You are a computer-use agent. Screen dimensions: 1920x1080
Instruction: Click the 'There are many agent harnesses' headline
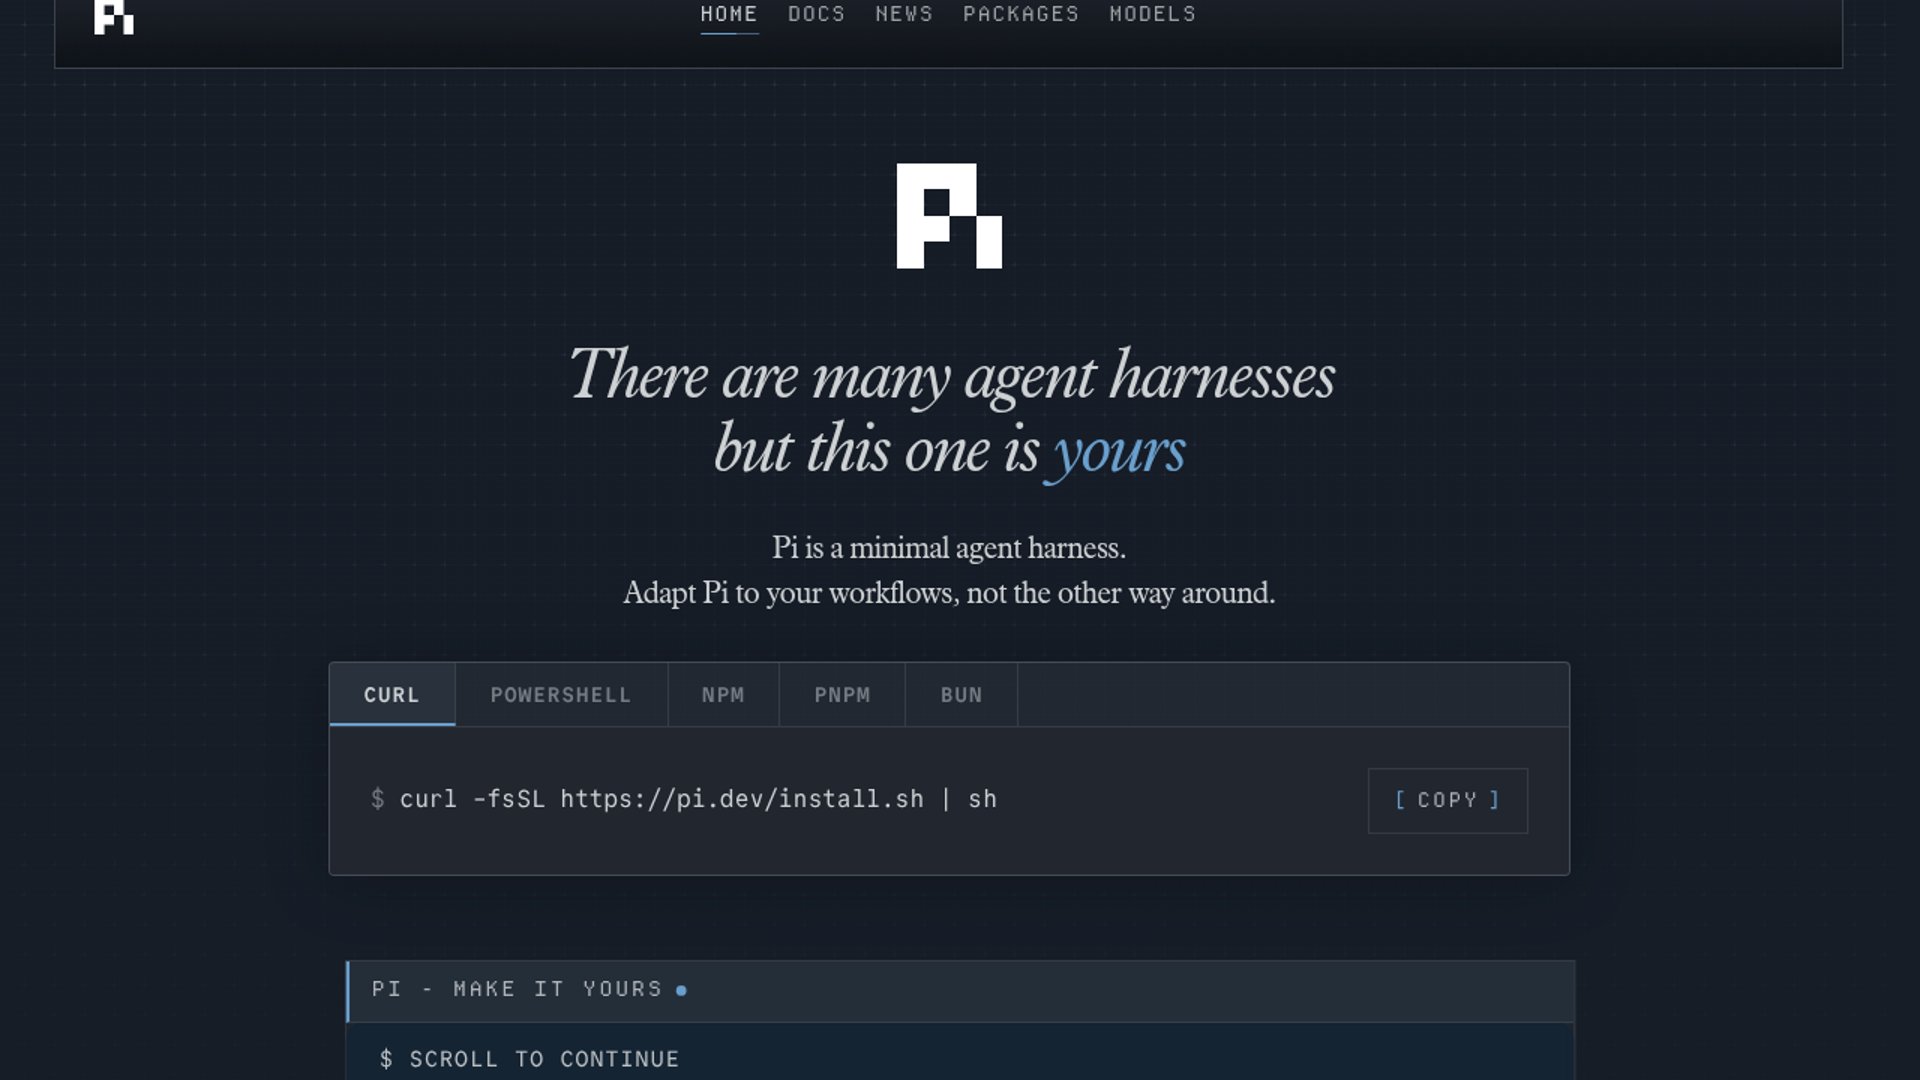[952, 376]
